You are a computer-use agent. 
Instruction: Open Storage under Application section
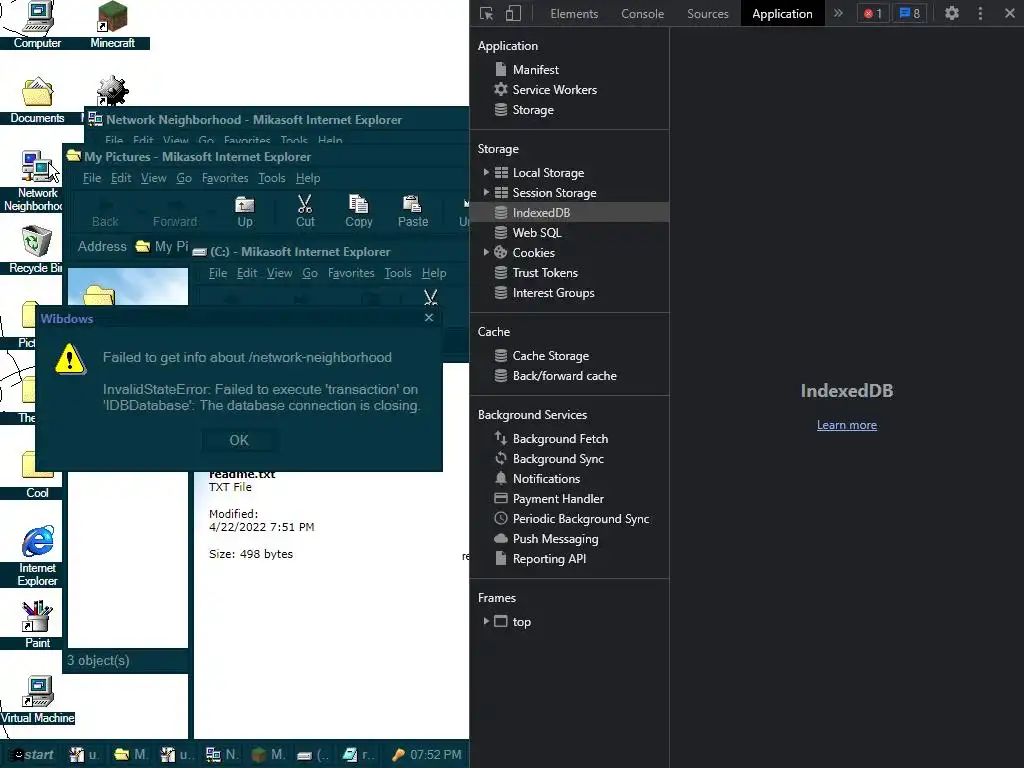point(533,110)
